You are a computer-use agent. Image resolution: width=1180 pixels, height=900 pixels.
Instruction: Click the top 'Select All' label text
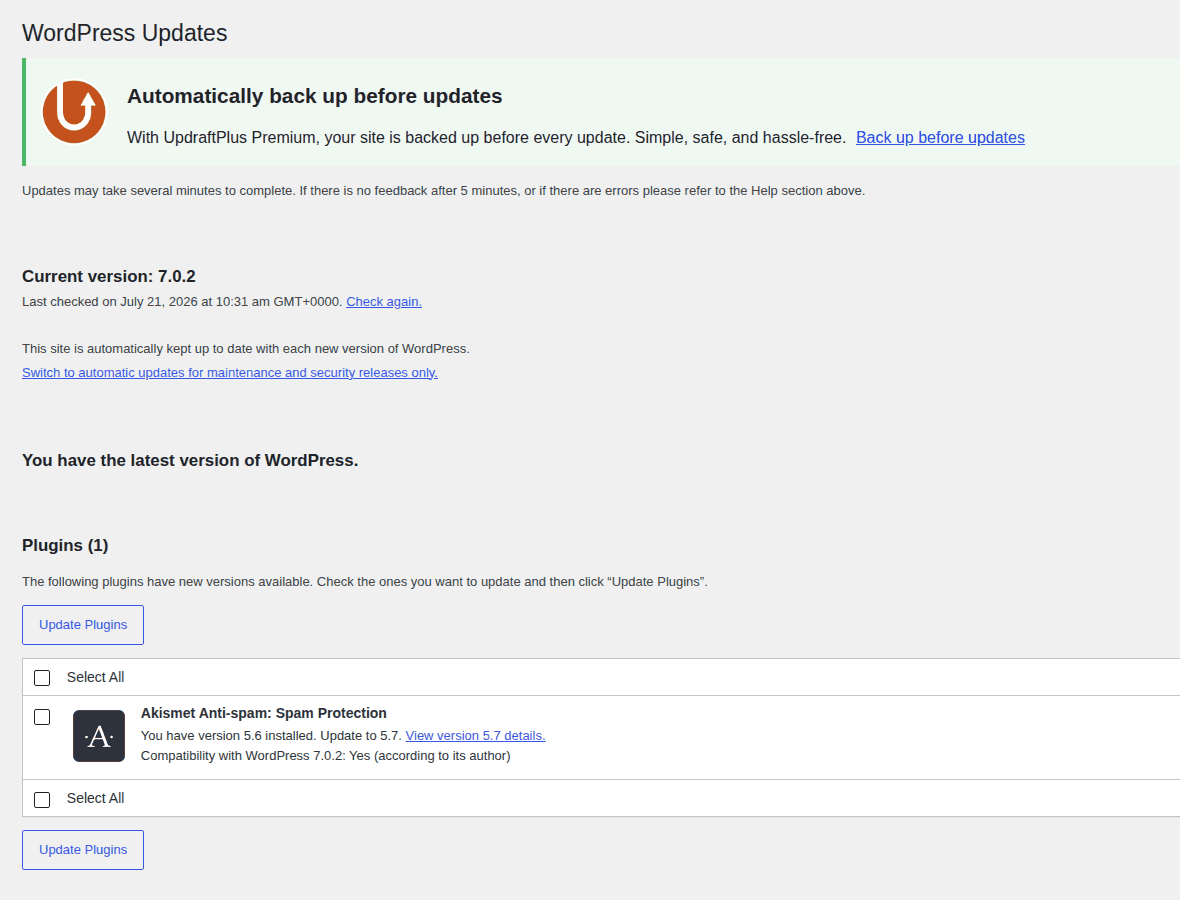tap(96, 677)
